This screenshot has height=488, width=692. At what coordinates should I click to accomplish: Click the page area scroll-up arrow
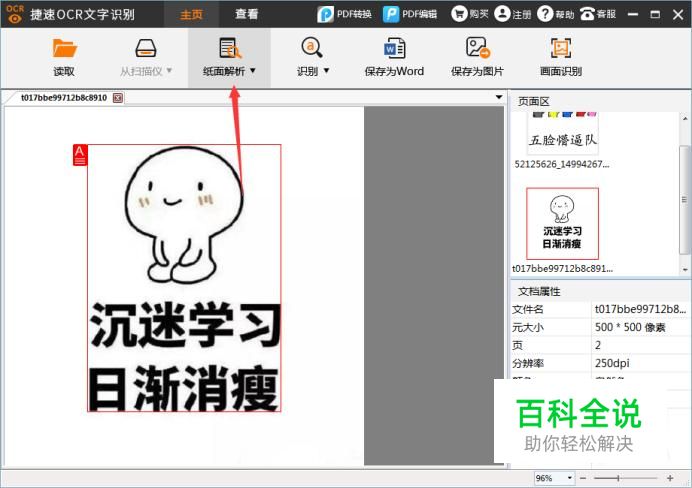click(685, 118)
